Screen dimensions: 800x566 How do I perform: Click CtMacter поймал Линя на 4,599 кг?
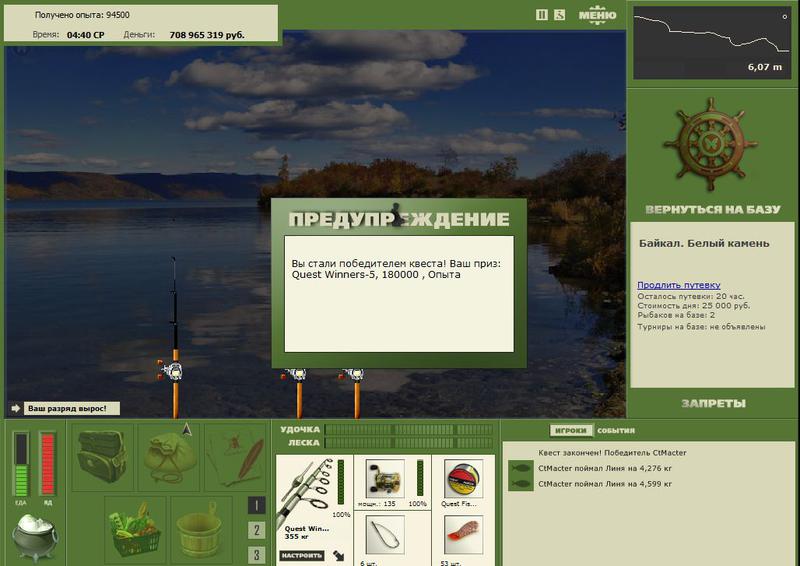click(605, 484)
